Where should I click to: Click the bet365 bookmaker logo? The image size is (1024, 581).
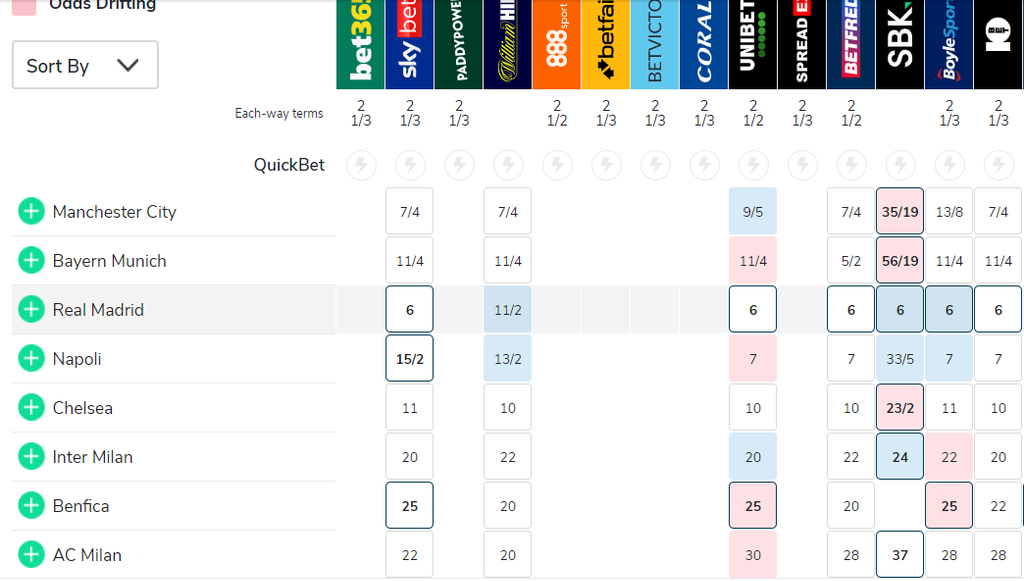[360, 45]
